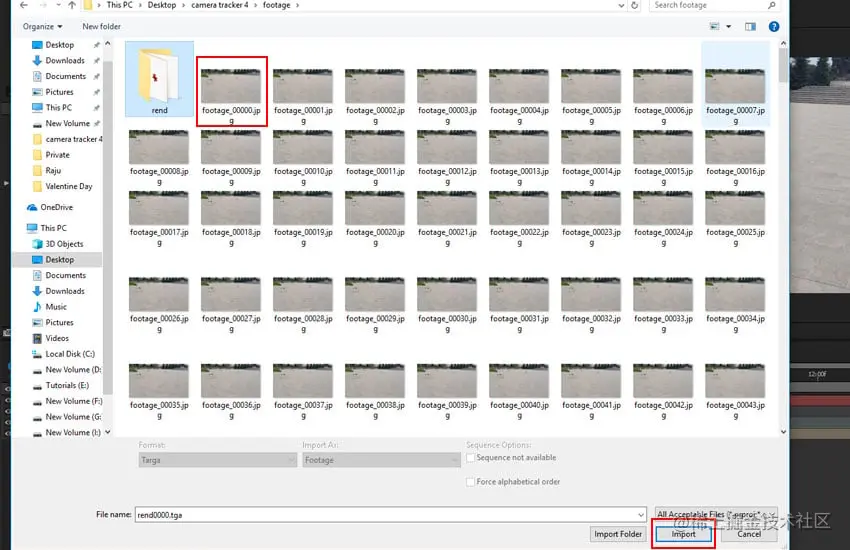The image size is (850, 550).
Task: Select the rend folder
Action: tap(159, 80)
